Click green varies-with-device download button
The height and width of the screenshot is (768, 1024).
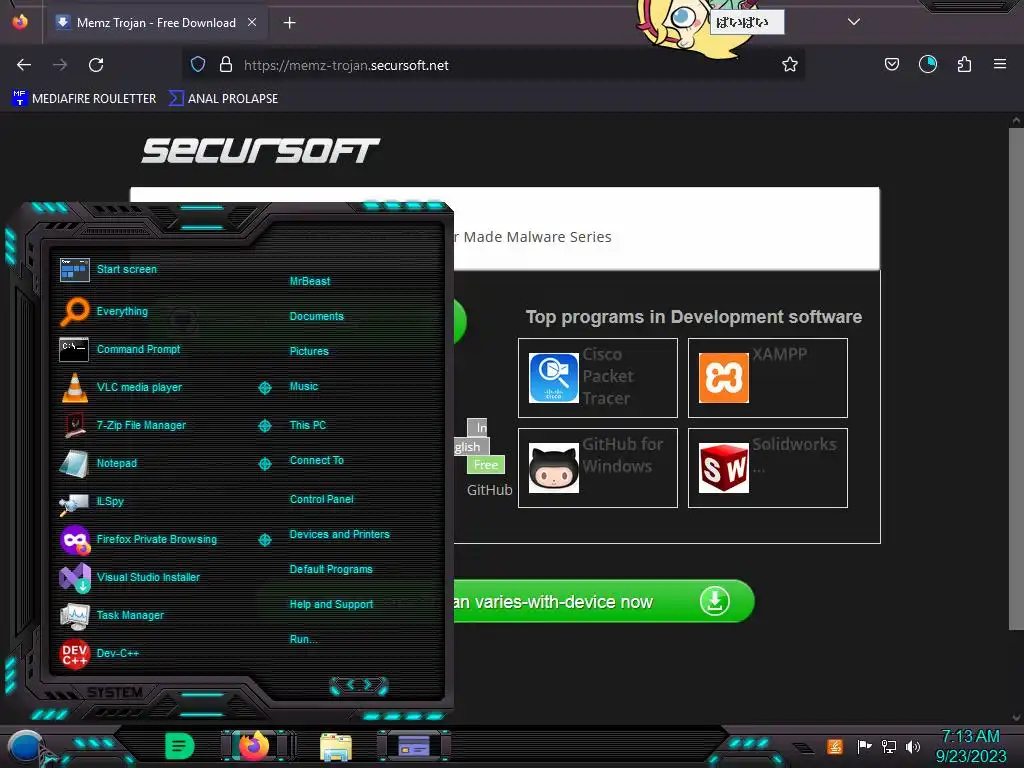(604, 601)
